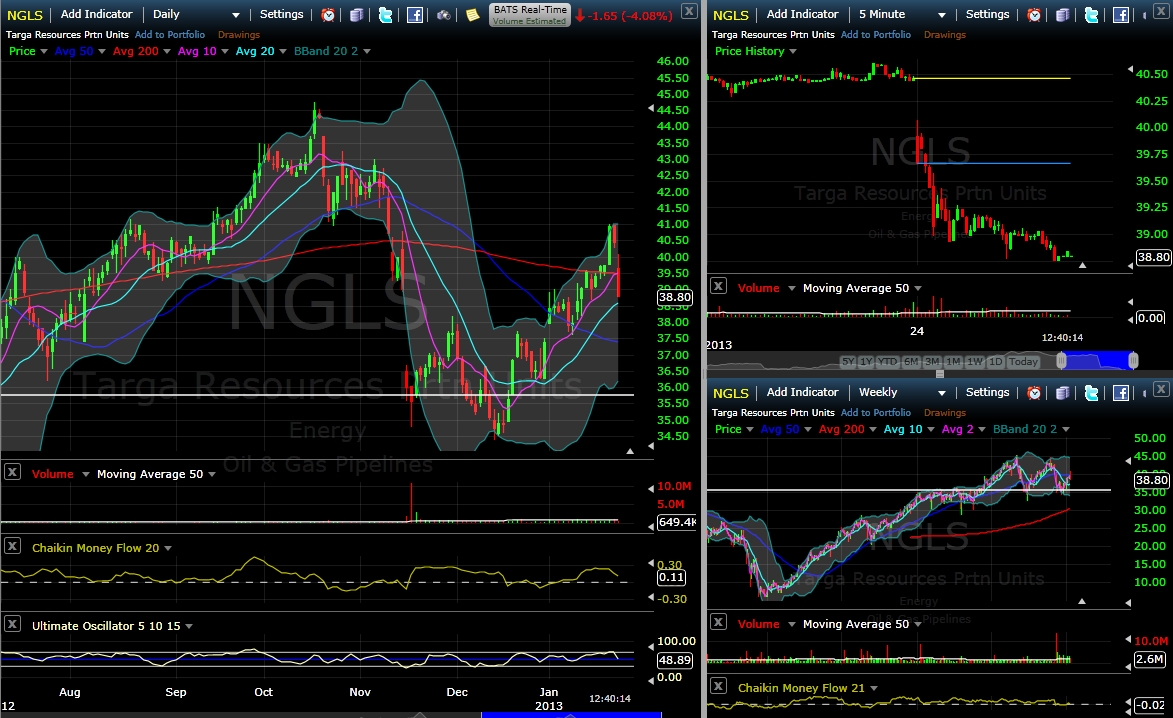
Task: Click Facebook icon on Weekly chart
Action: click(x=1121, y=393)
